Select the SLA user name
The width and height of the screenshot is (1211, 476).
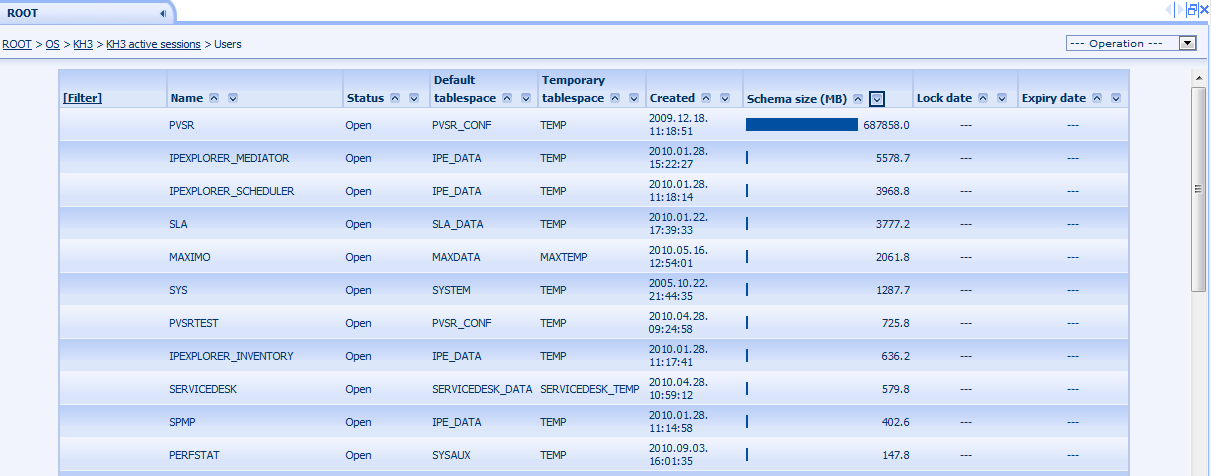179,224
